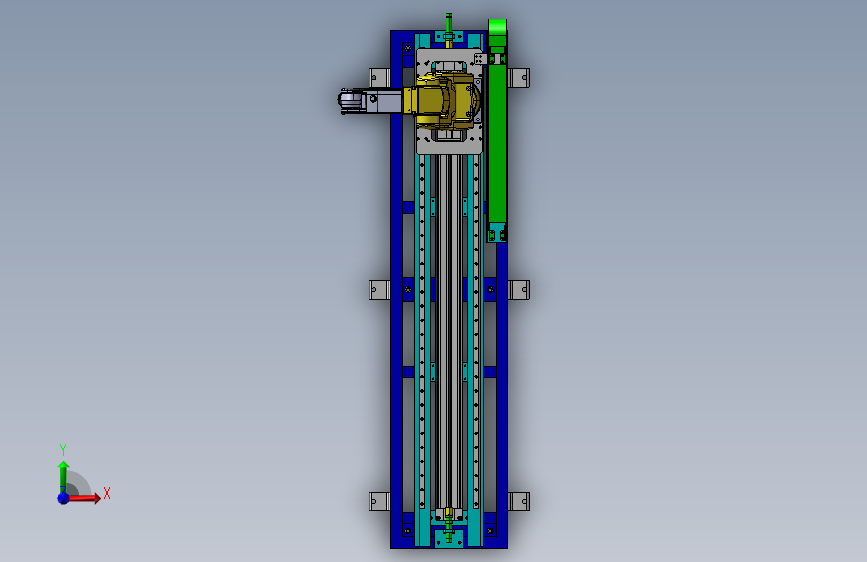Select the yellow robot base body
The height and width of the screenshot is (562, 867).
(x=447, y=100)
